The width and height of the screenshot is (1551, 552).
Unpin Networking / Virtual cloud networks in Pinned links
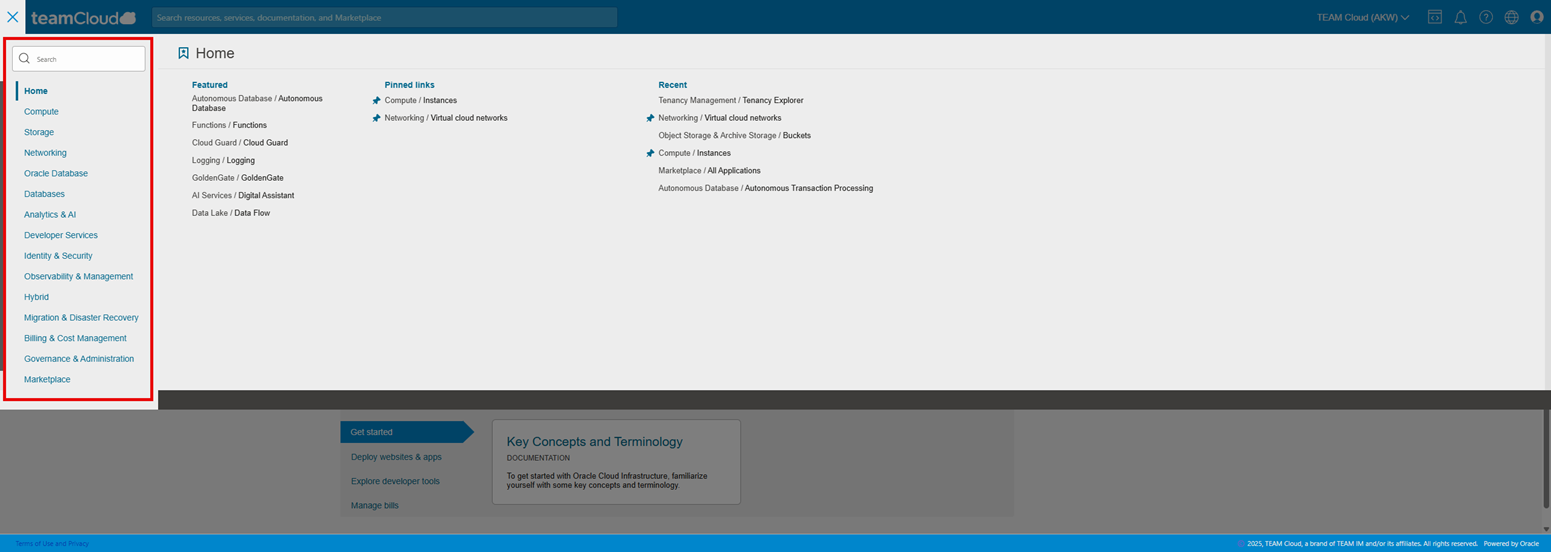377,118
